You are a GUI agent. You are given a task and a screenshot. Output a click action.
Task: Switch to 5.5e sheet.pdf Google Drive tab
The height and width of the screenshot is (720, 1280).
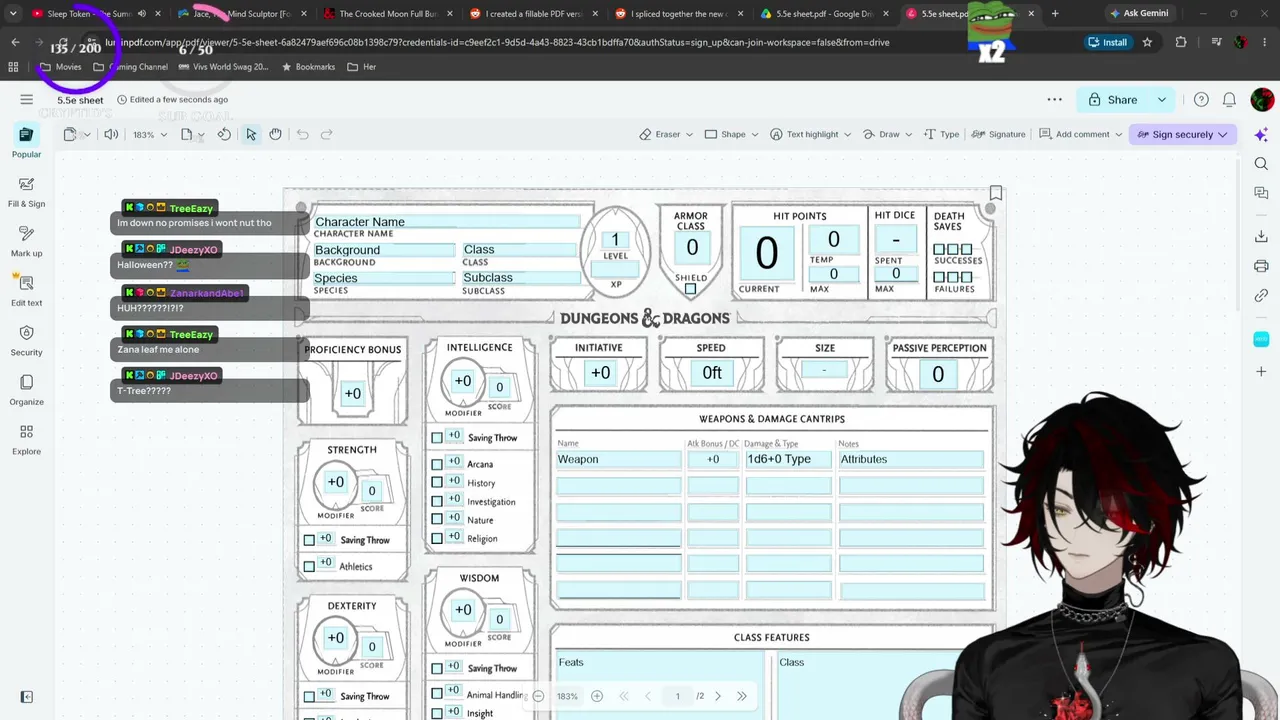[x=824, y=14]
